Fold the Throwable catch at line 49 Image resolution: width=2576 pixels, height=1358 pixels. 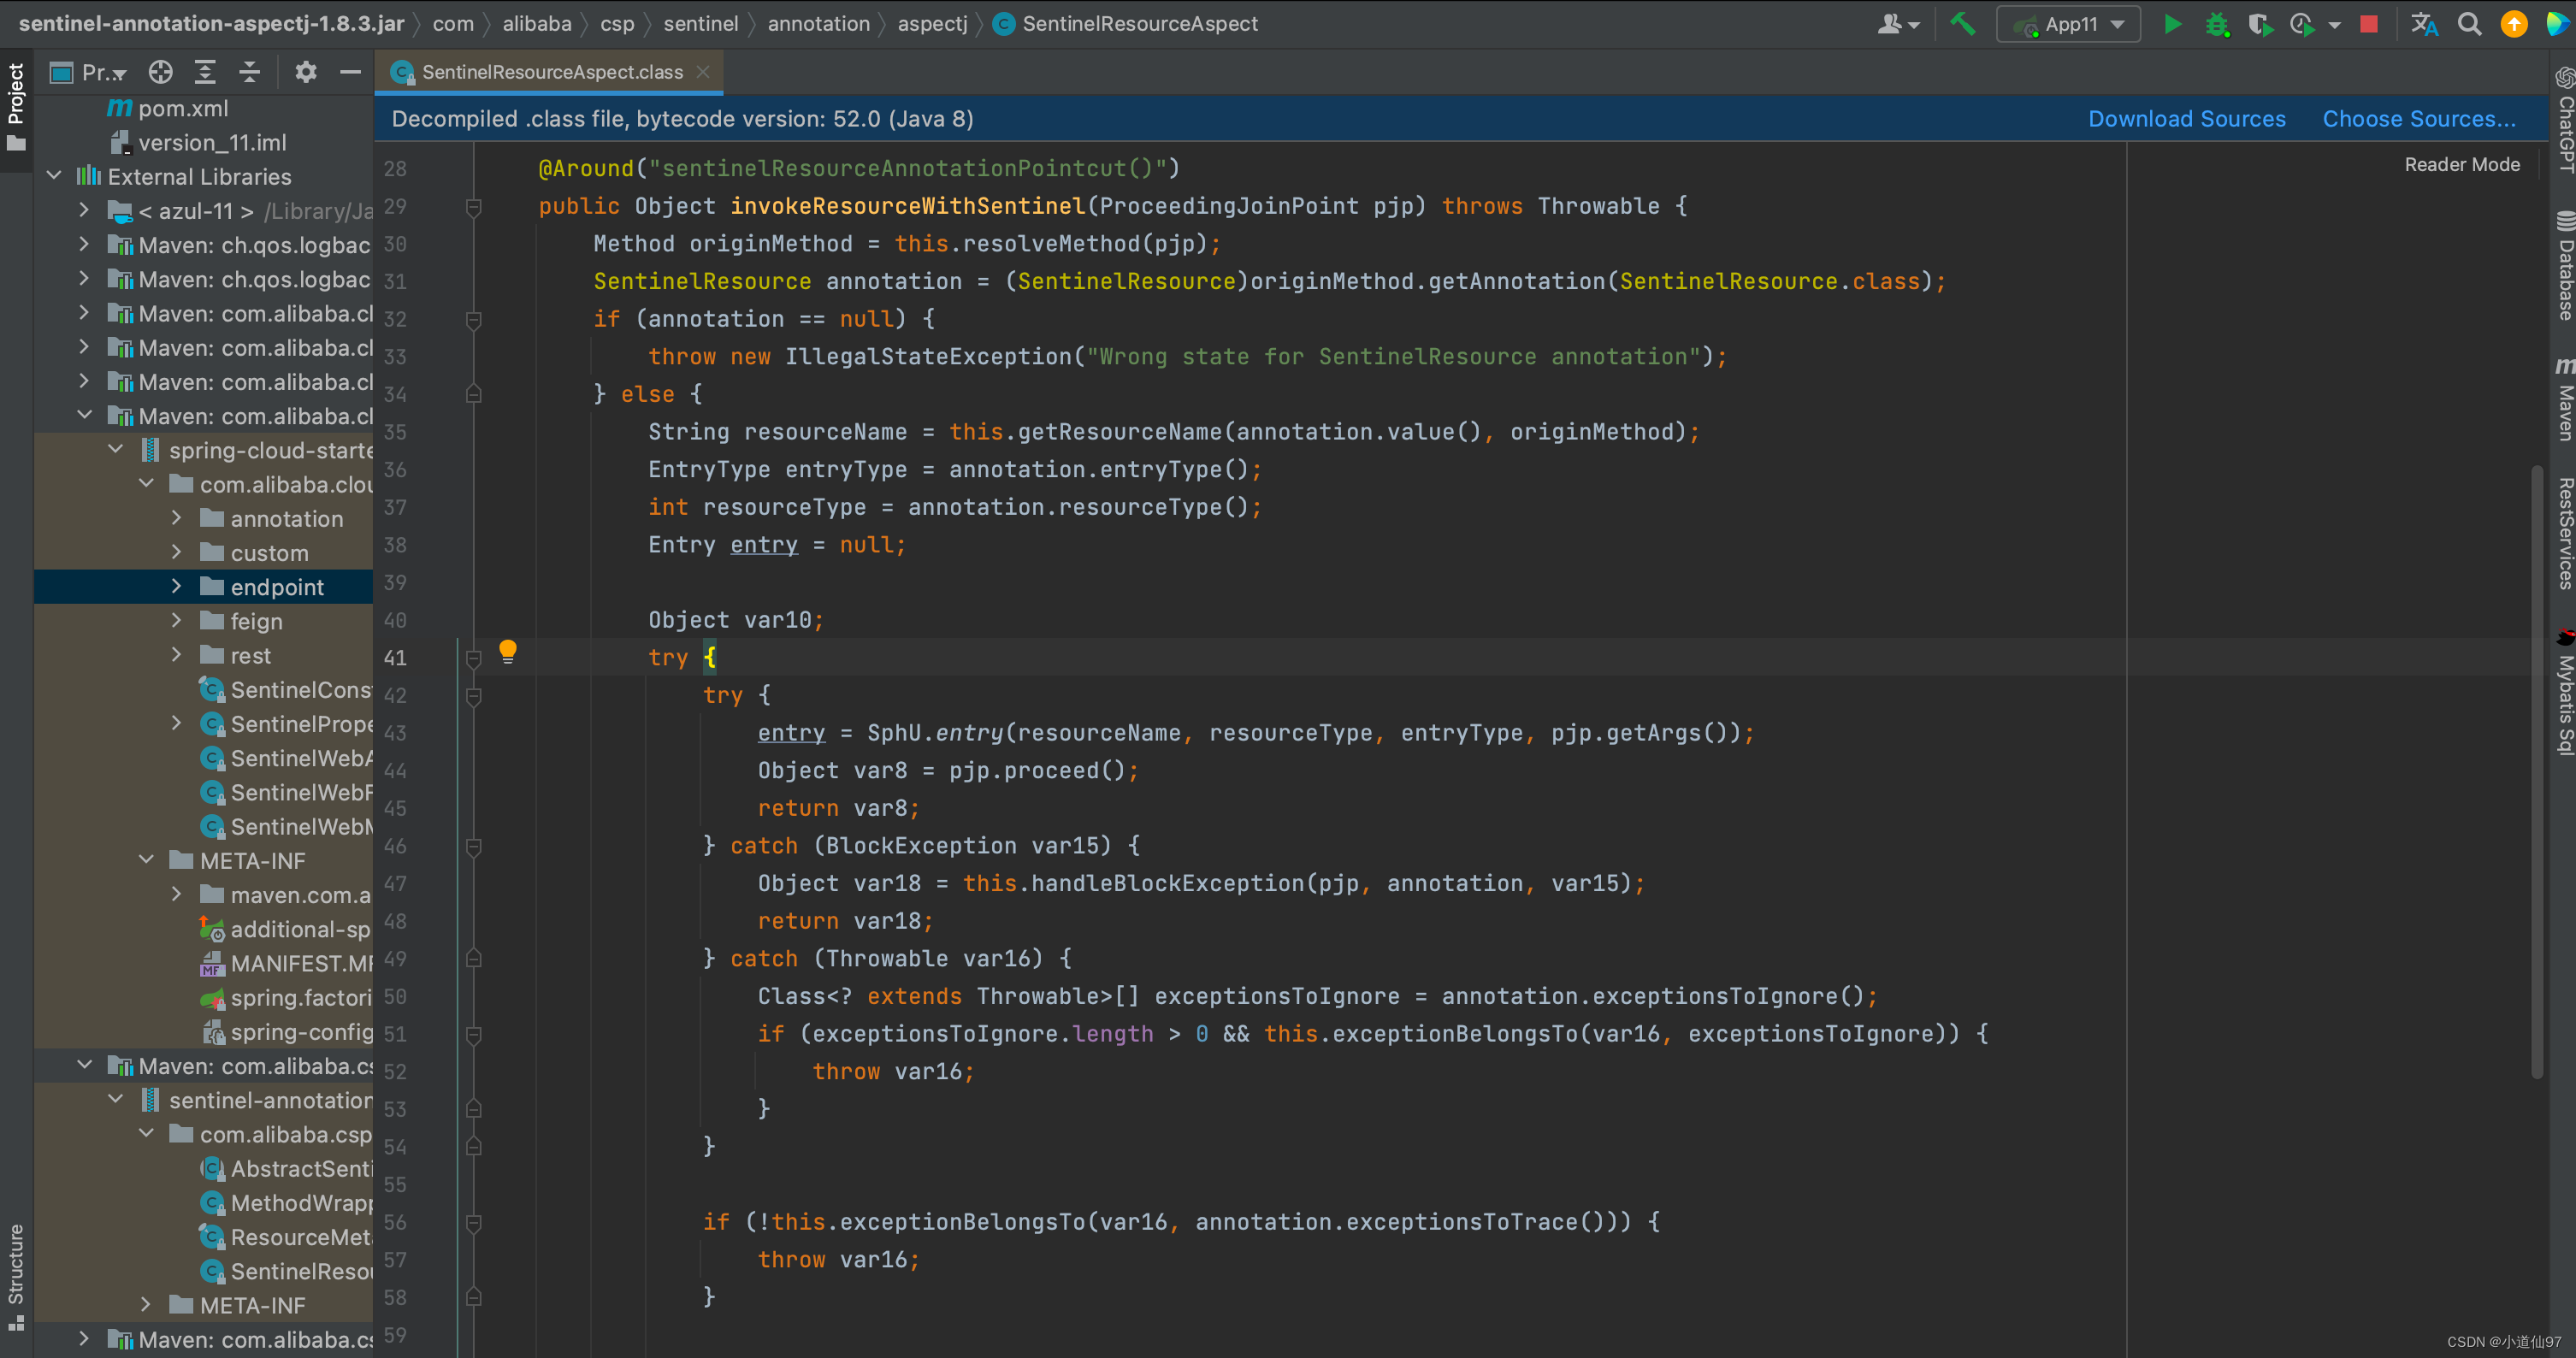click(x=474, y=959)
